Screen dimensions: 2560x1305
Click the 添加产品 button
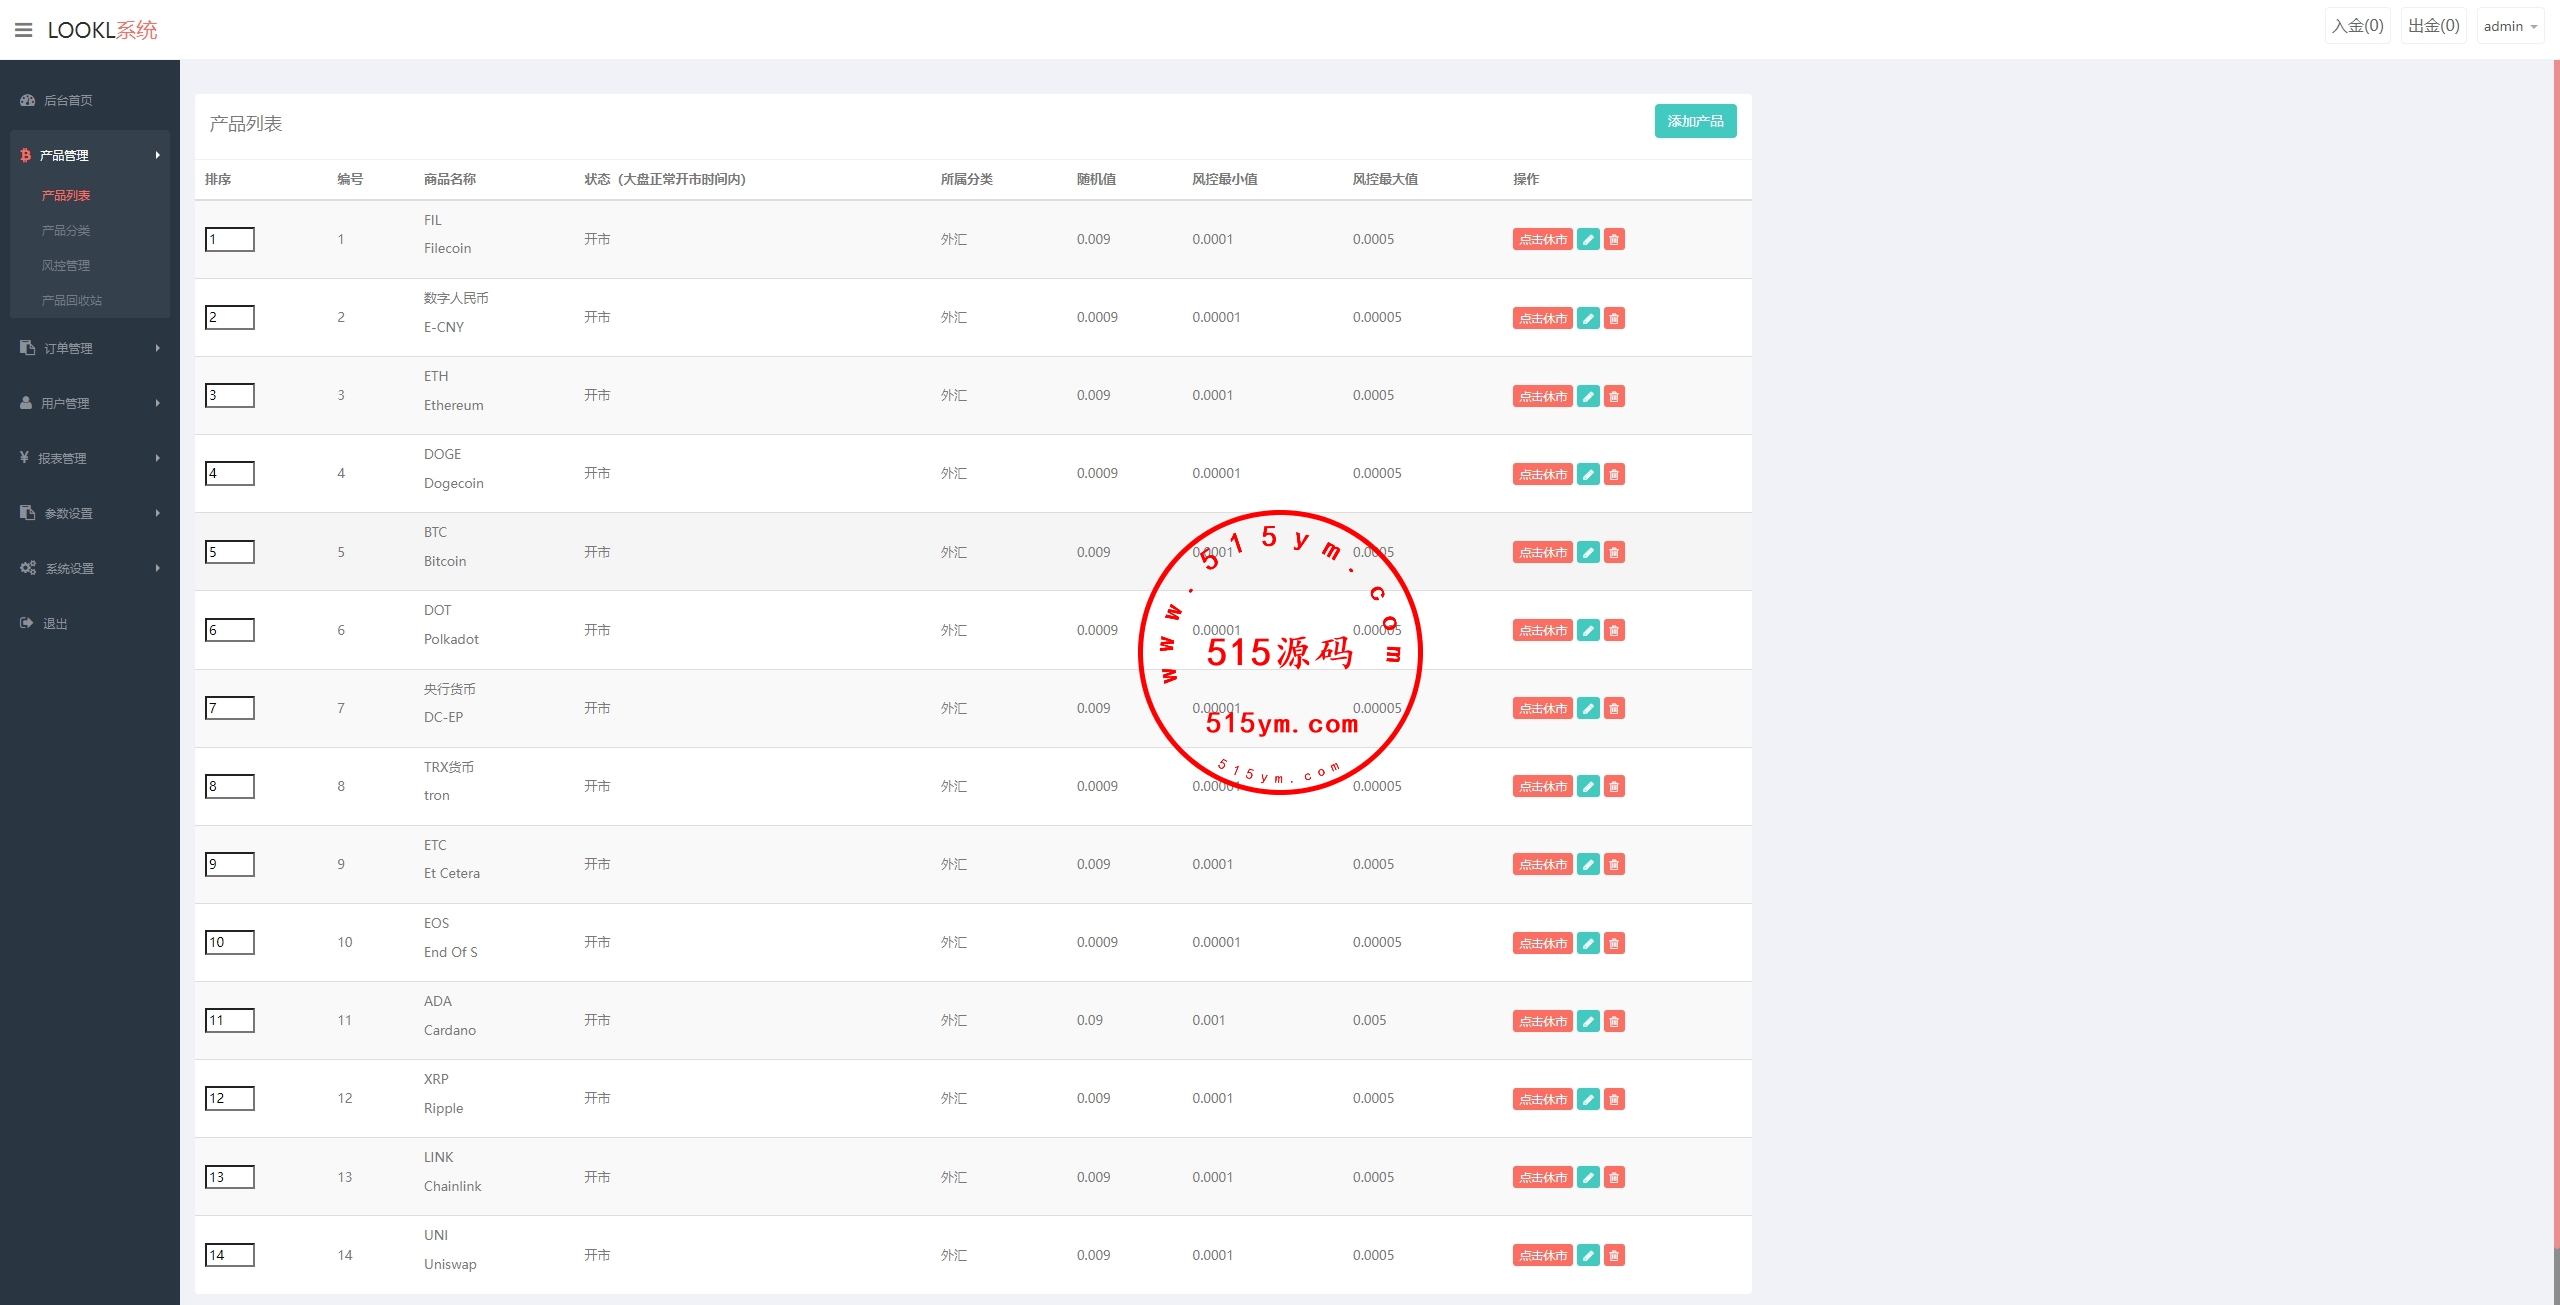pos(1695,121)
